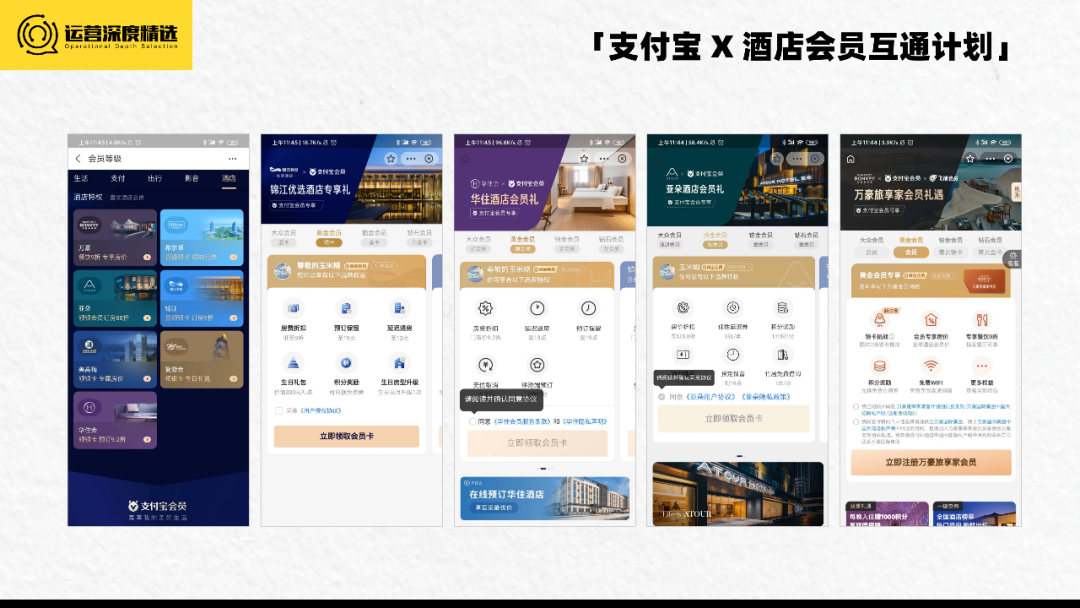The height and width of the screenshot is (608, 1080).
Task: Open the 美高梅 hotel card
Action: (115, 359)
